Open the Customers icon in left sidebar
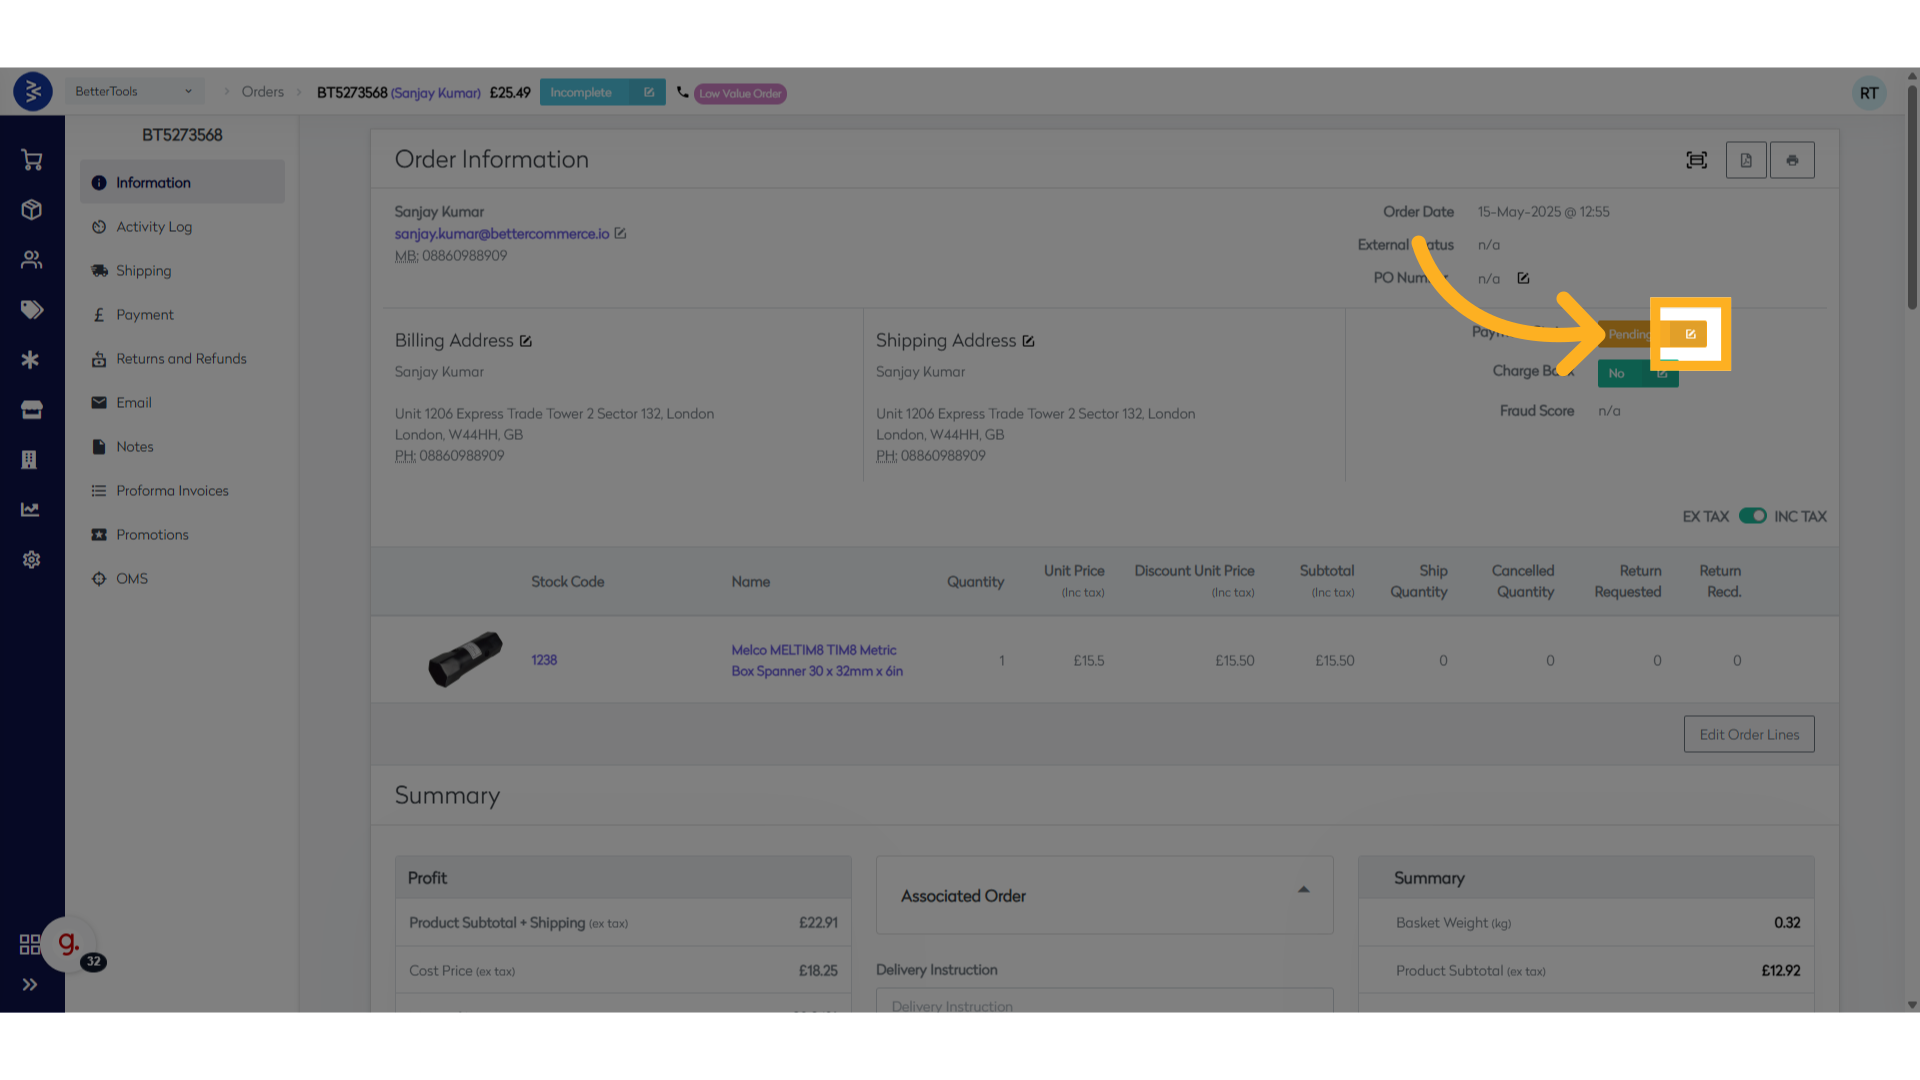Screen dimensions: 1920x1080 pos(31,260)
